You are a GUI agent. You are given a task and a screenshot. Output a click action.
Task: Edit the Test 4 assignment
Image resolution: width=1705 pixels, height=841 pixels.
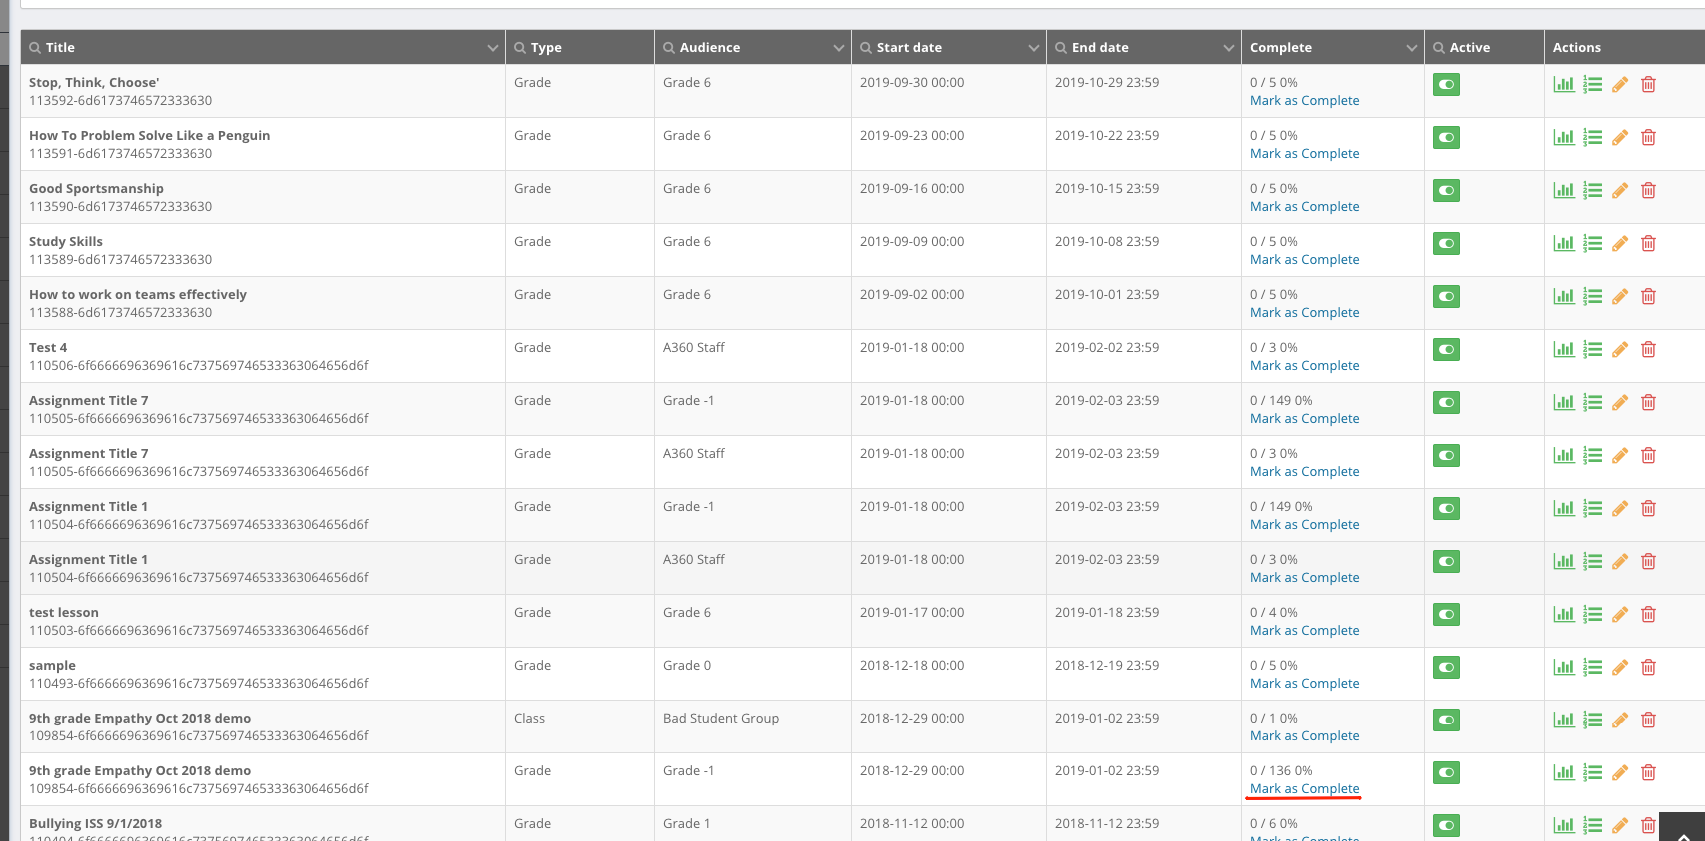point(1620,350)
